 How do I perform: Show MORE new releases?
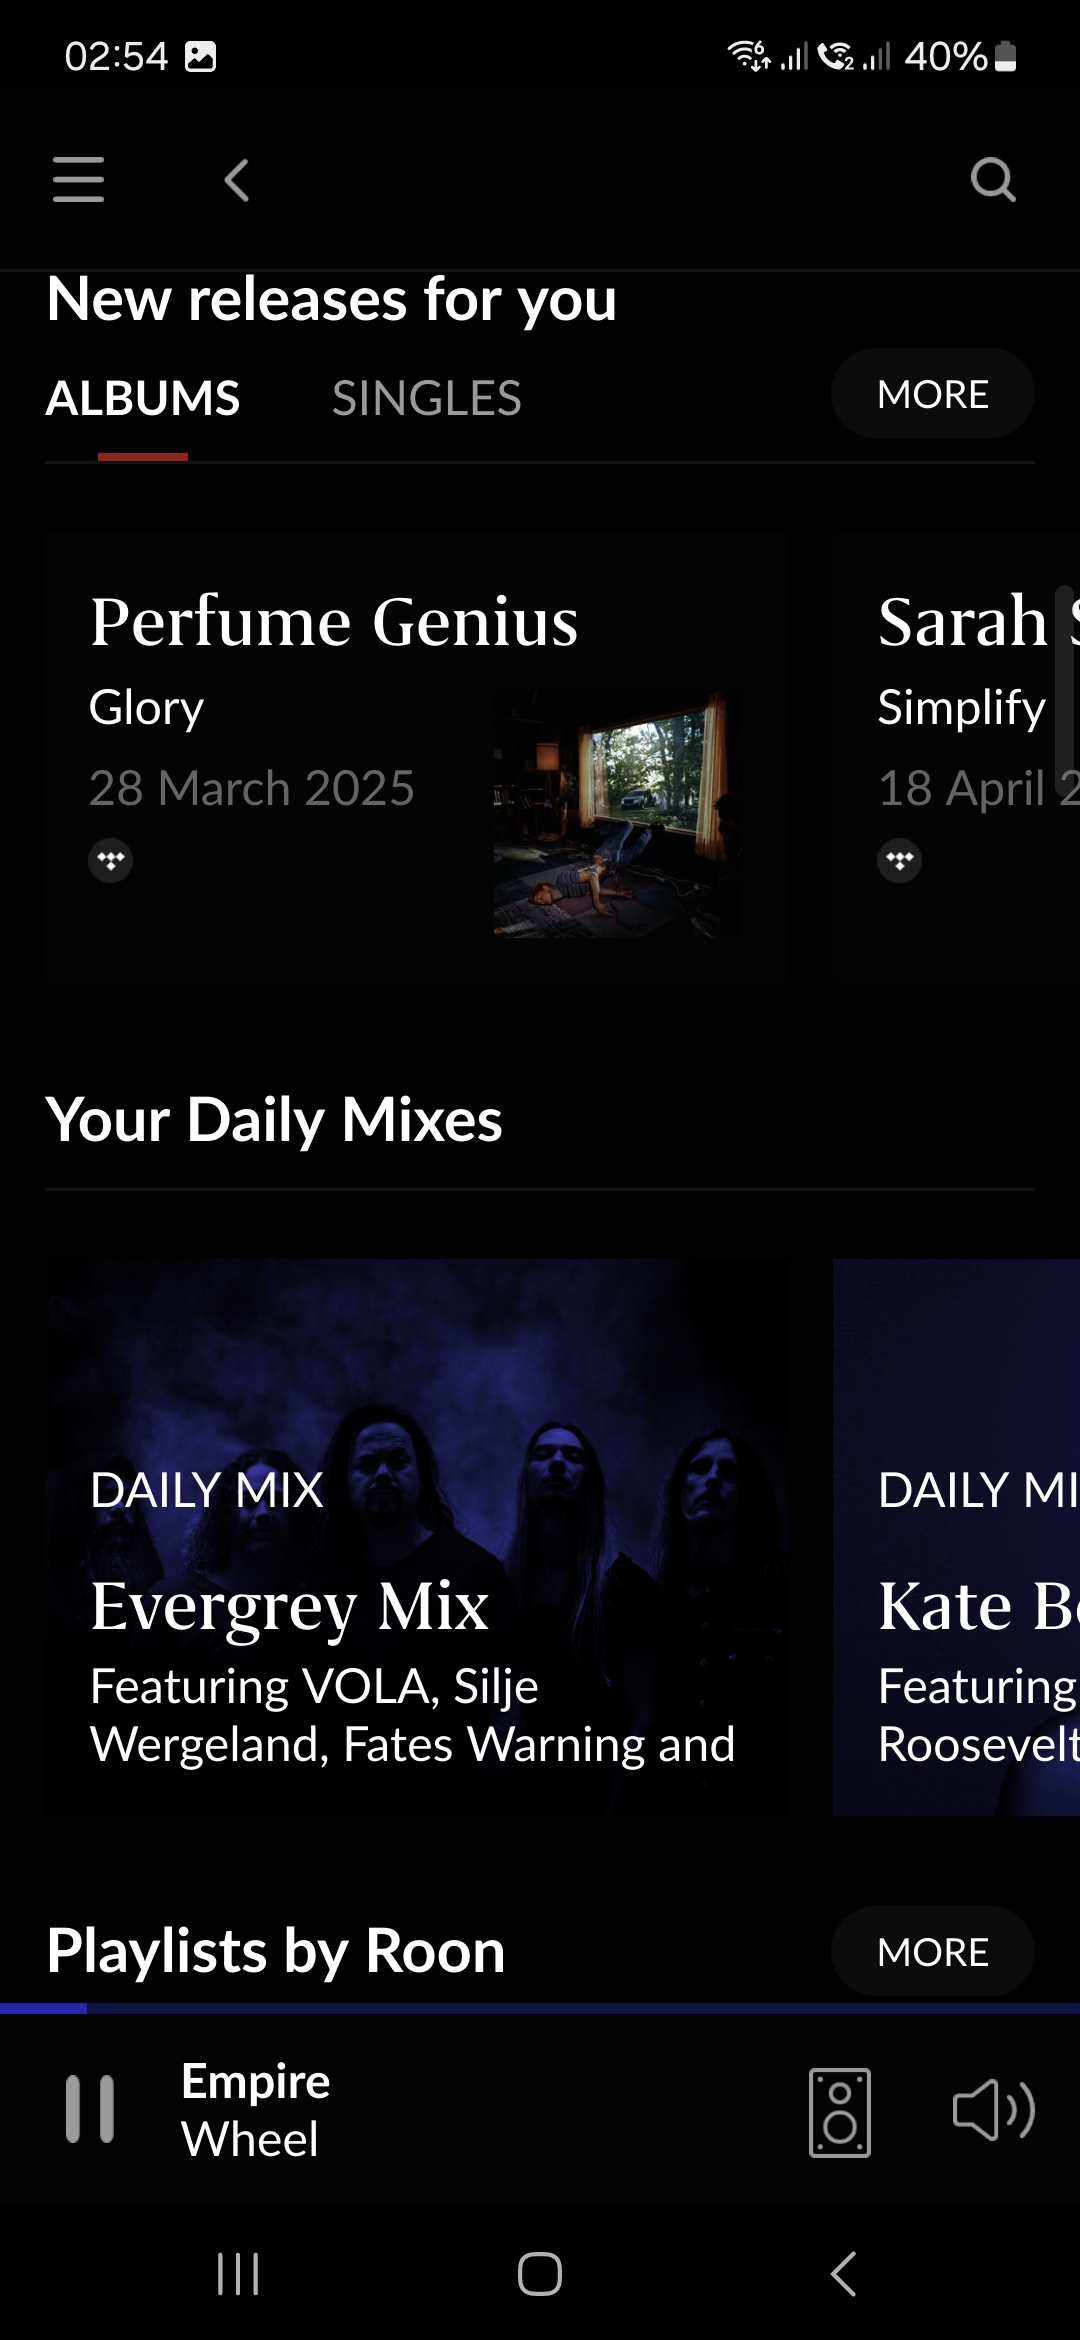point(933,393)
